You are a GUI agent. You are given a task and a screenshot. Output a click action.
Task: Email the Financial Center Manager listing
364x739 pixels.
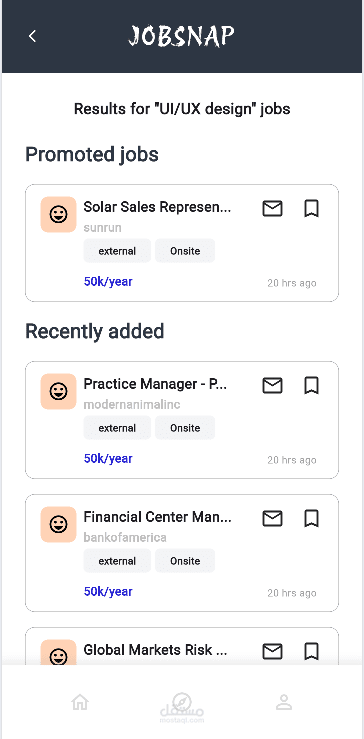point(272,518)
